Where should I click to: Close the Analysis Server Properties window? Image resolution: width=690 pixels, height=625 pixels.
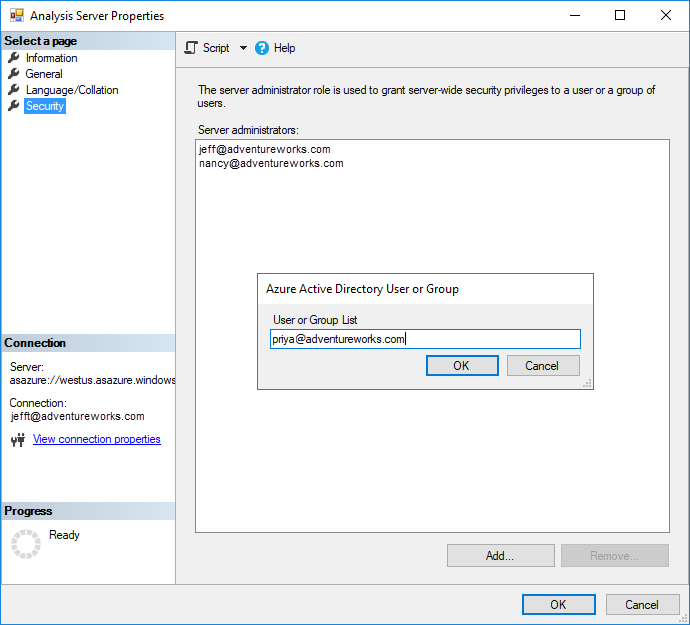[x=666, y=15]
